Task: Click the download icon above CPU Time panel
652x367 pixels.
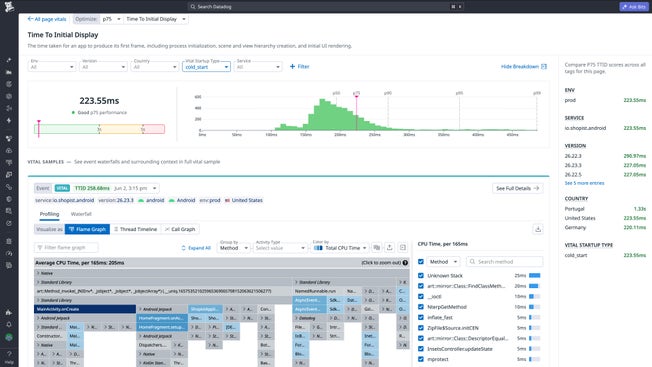Action: 538,229
